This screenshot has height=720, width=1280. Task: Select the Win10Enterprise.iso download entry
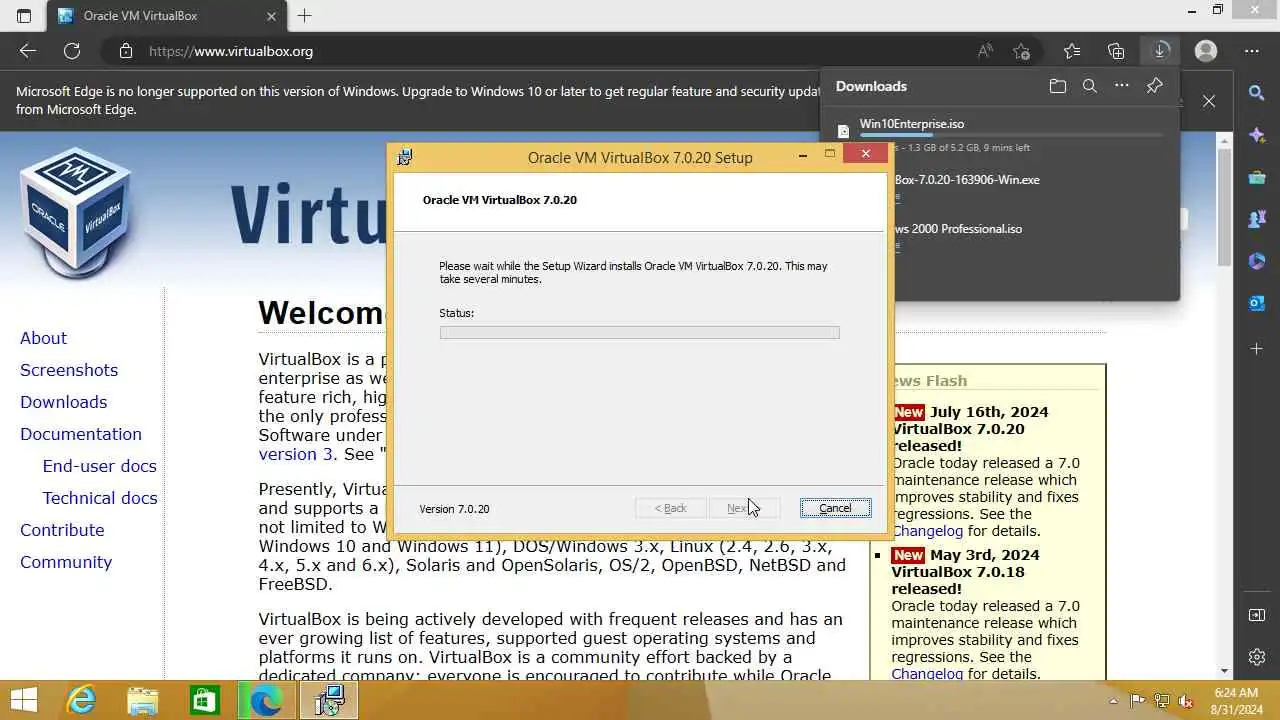click(x=1000, y=135)
